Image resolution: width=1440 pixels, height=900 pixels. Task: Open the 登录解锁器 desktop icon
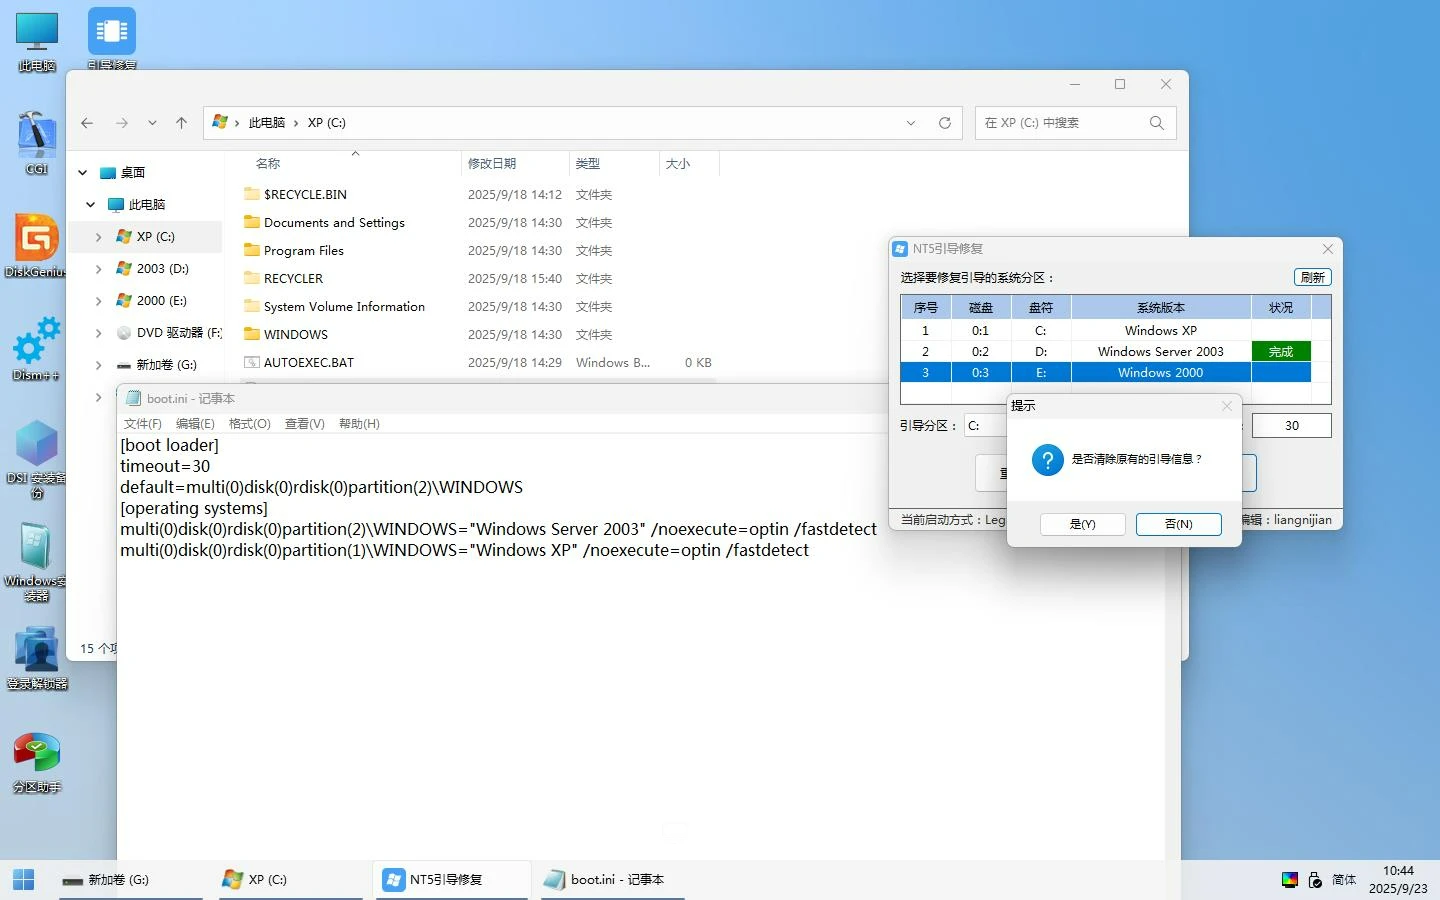[x=37, y=658]
